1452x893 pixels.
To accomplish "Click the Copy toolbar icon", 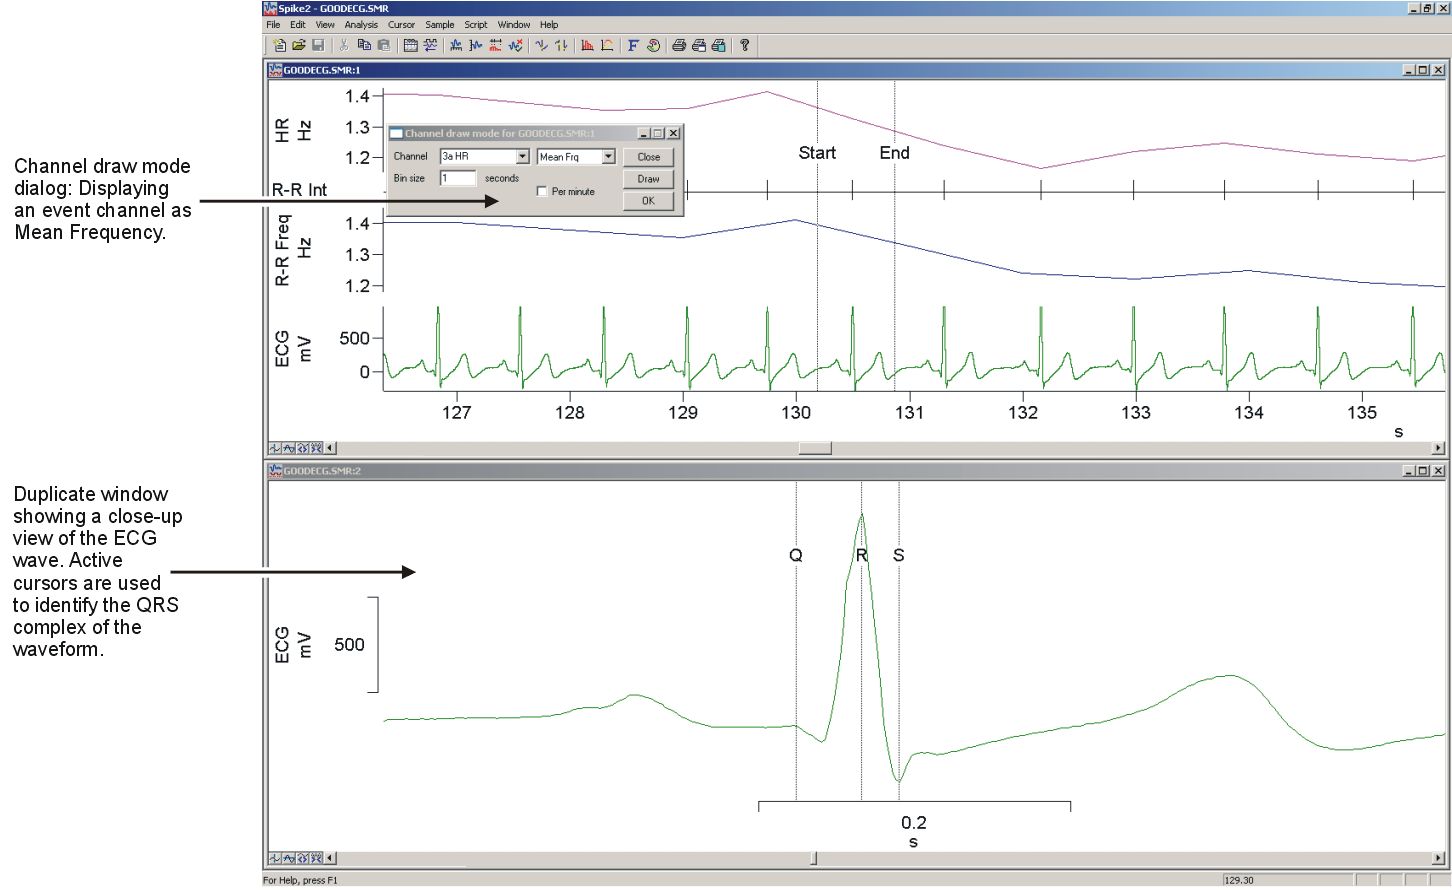I will coord(364,45).
